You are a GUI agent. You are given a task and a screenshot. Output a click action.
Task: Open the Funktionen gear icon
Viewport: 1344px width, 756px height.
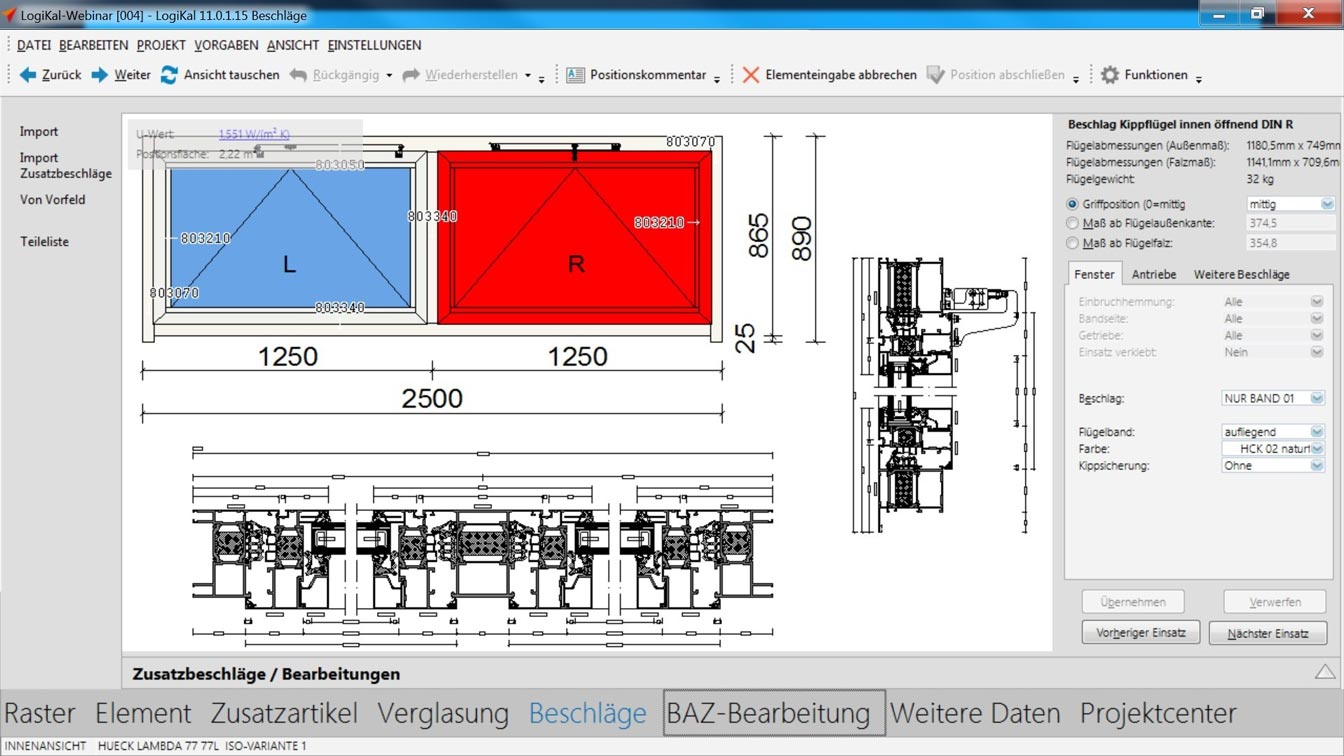tap(1110, 75)
